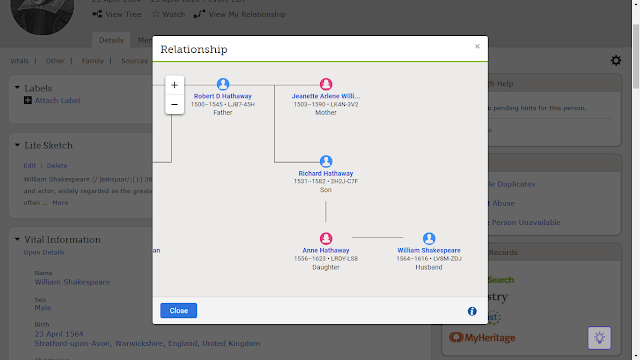The width and height of the screenshot is (640, 360).
Task: Click the lightbulb hints button
Action: pos(599,338)
